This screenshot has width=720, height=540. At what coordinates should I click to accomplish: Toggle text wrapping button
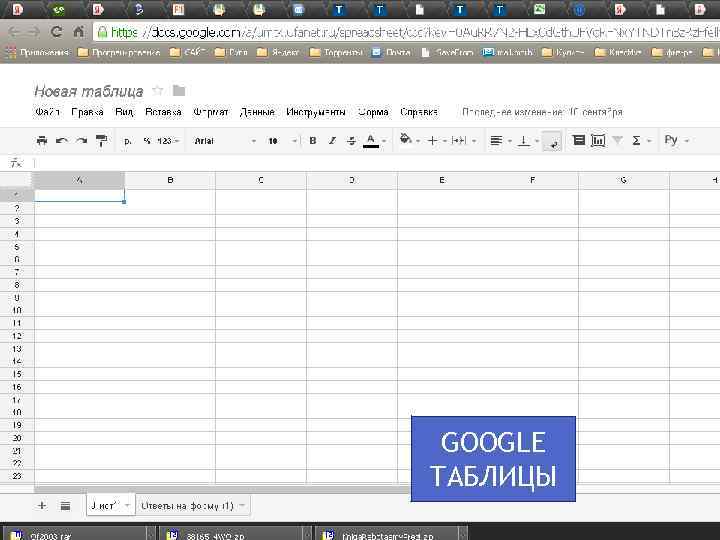(x=552, y=141)
